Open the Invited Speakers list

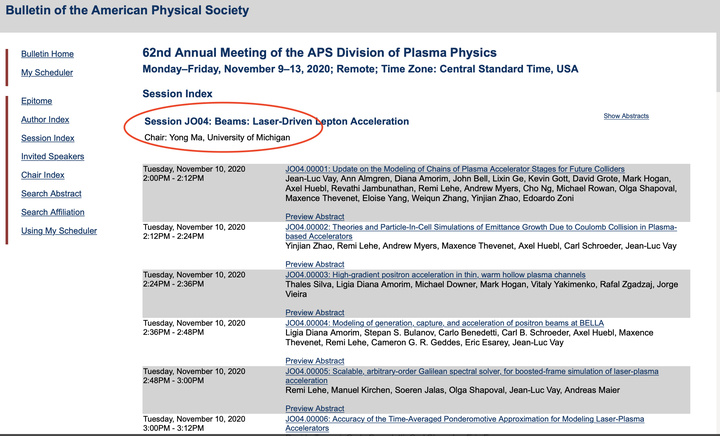click(52, 156)
